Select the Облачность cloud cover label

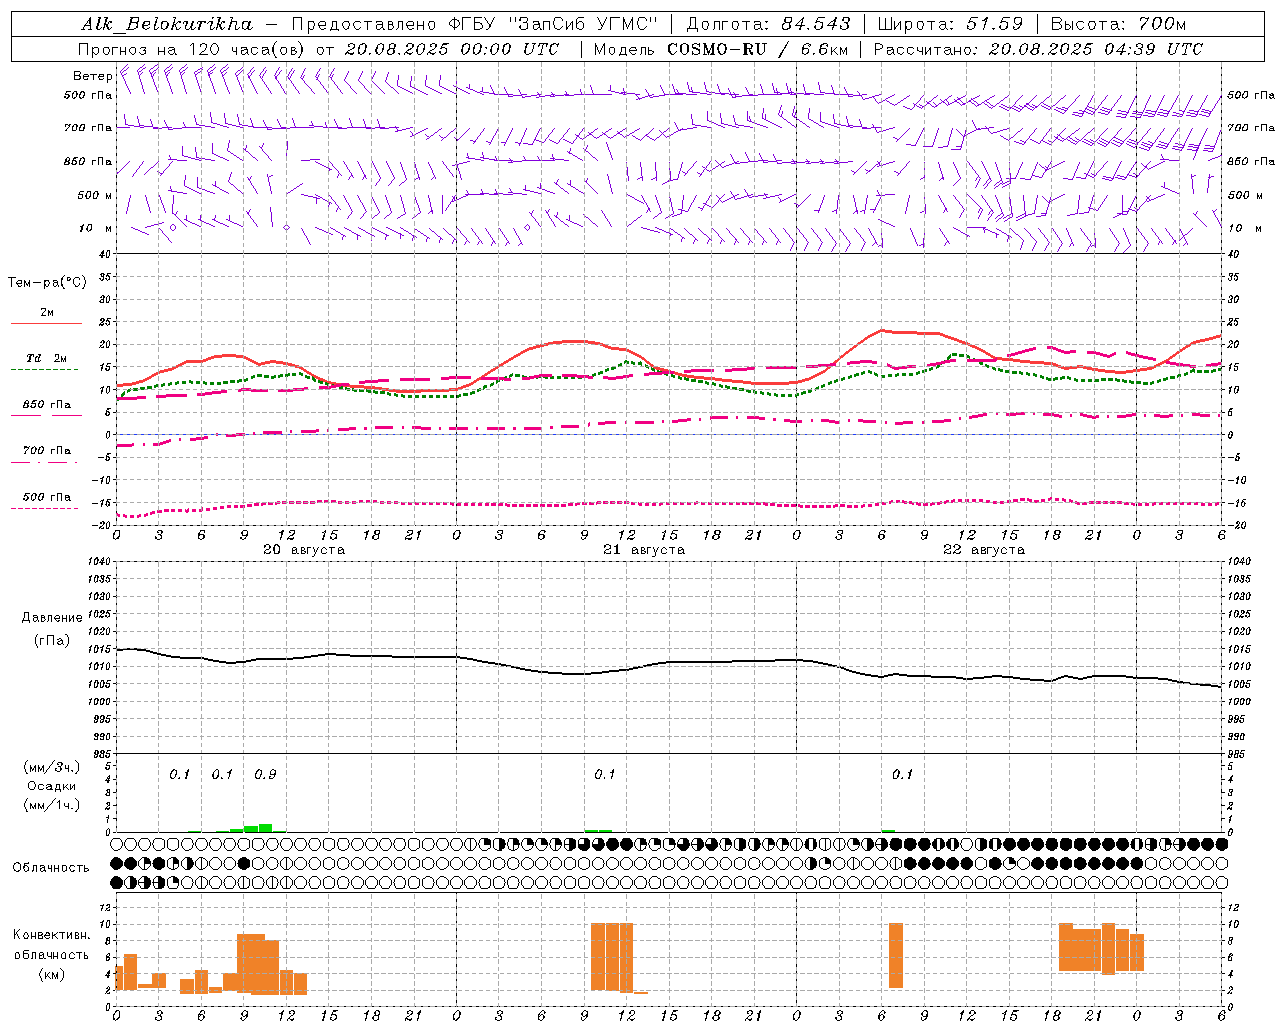51,868
